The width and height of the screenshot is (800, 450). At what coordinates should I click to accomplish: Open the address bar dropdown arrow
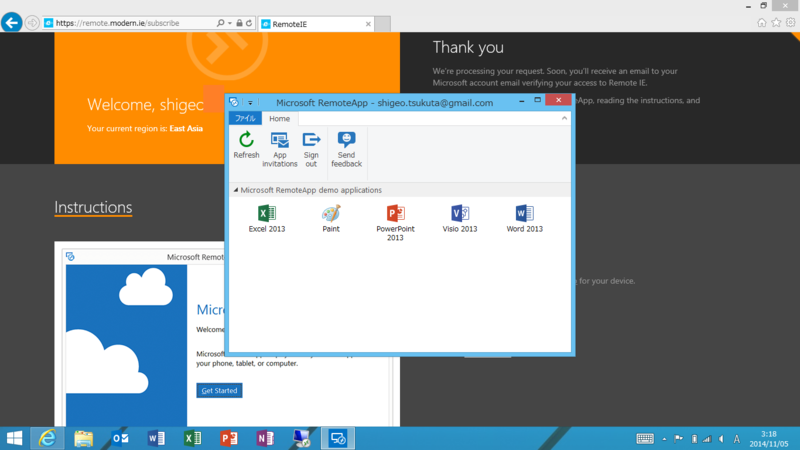point(230,23)
